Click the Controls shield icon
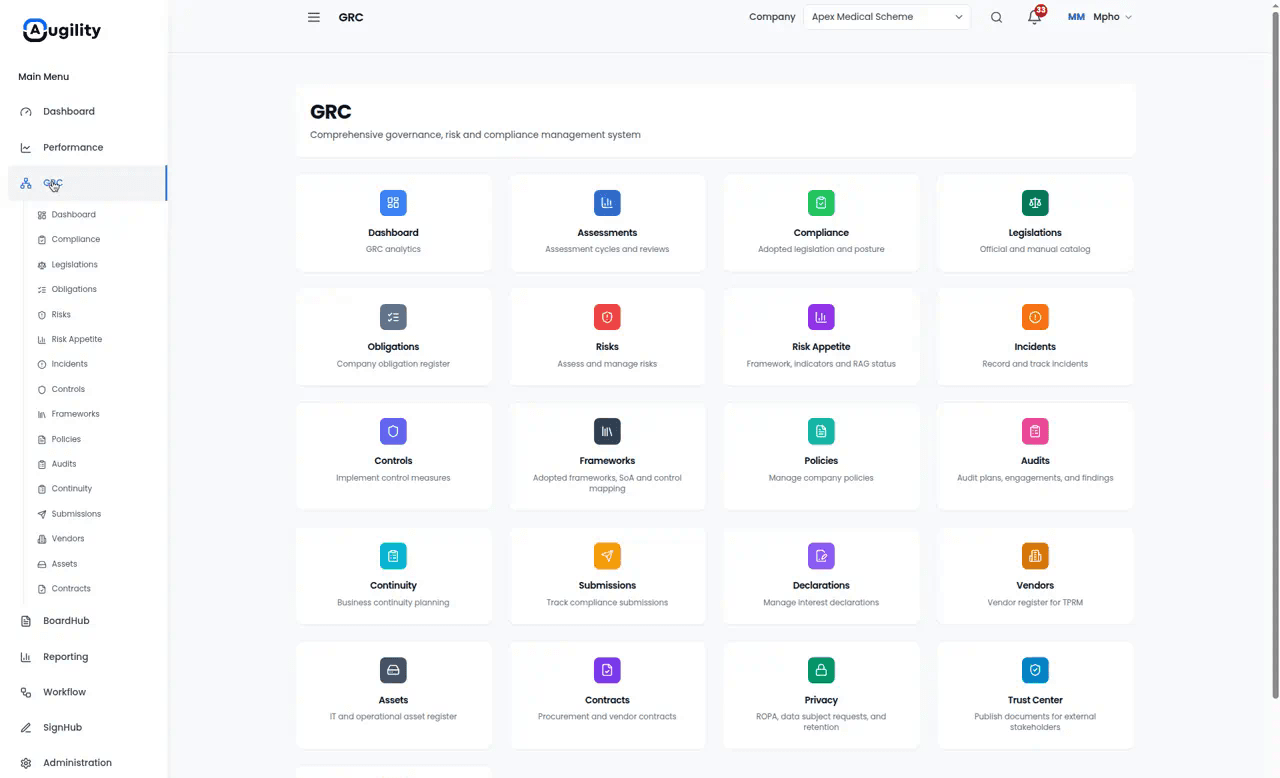The height and width of the screenshot is (778, 1280). 393,431
